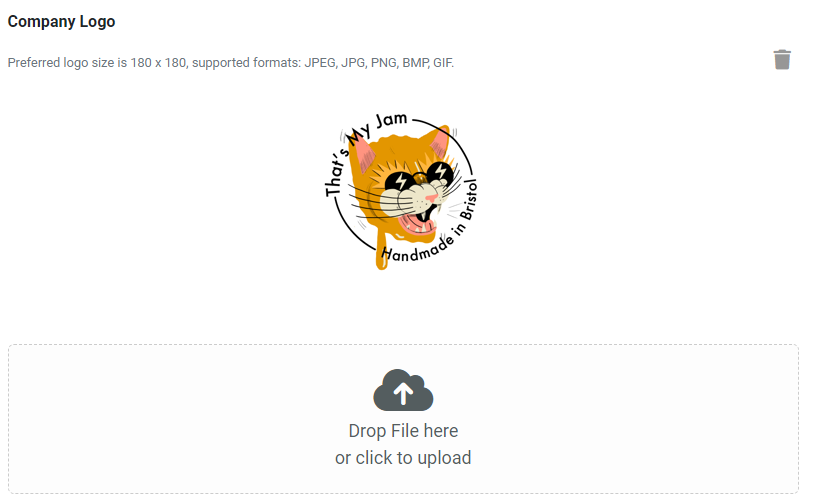Click the "That's My Jam" logo text

(x=363, y=151)
